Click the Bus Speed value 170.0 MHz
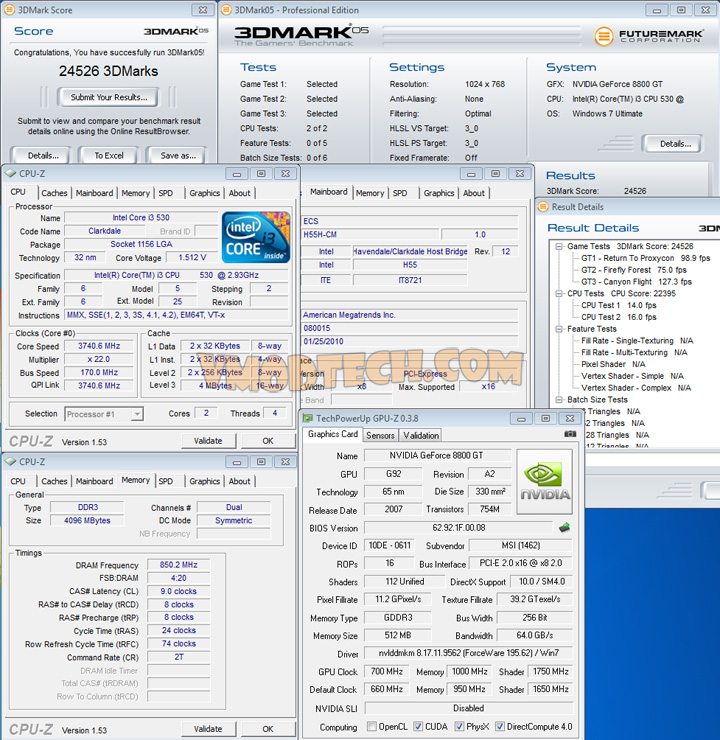 (x=99, y=372)
